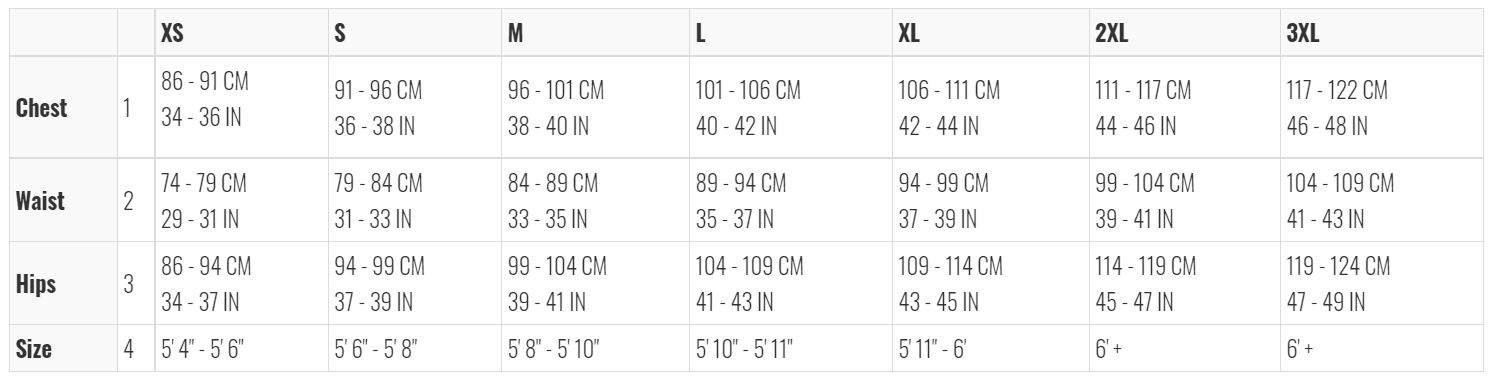Click the 2XL column header
The height and width of the screenshot is (384, 1499).
pos(1112,33)
